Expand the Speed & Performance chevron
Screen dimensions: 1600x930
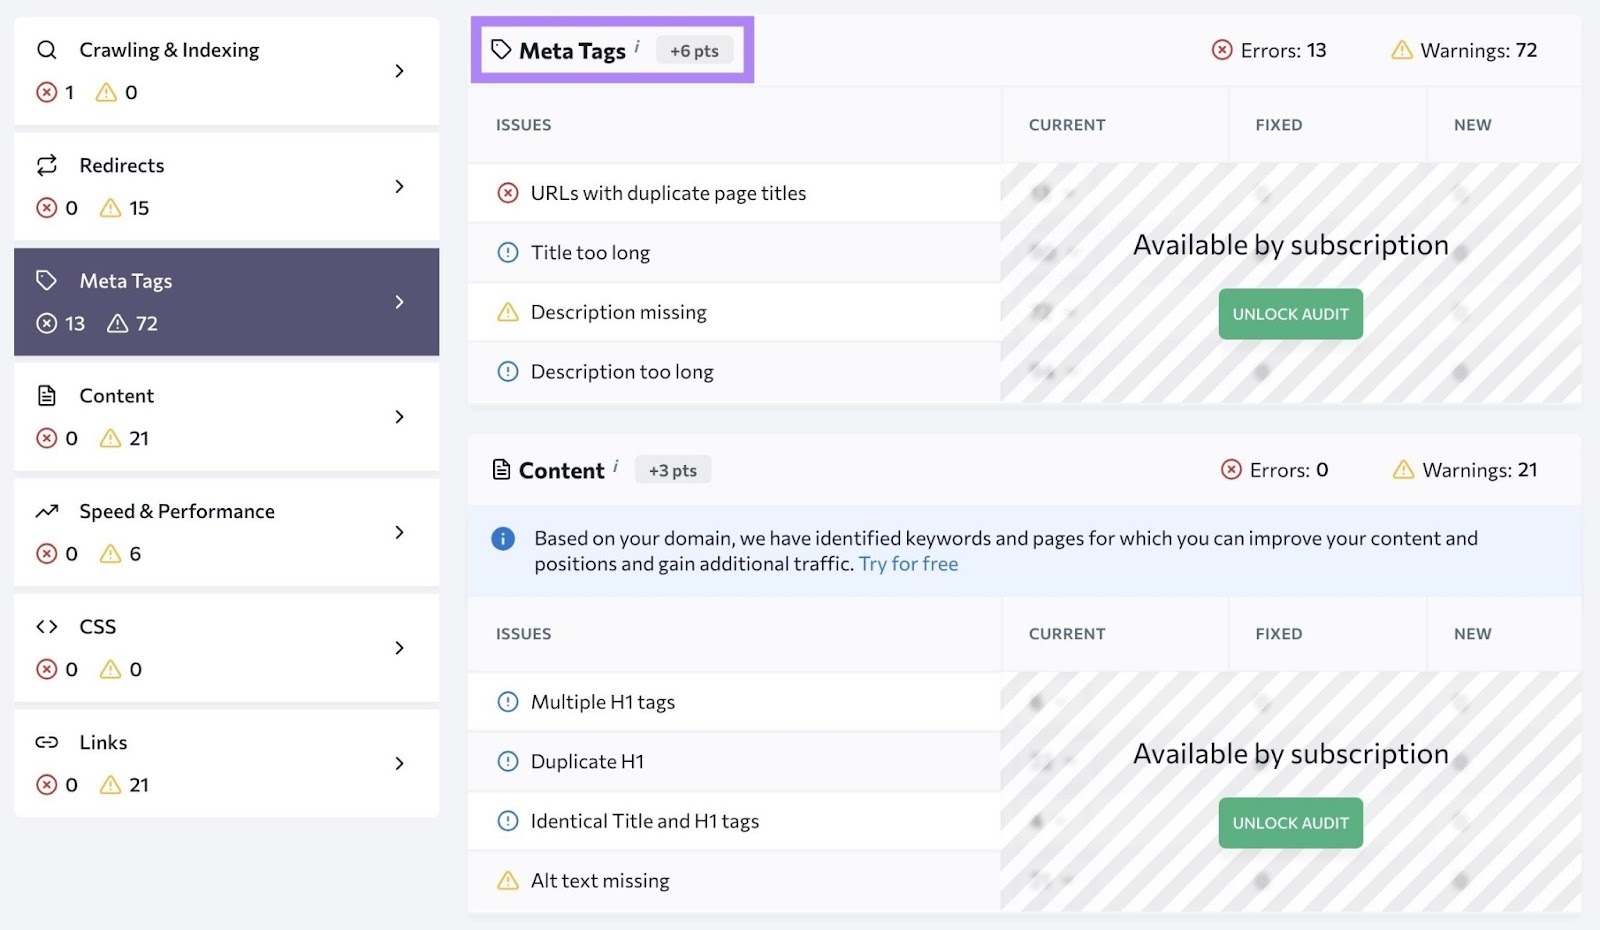point(399,533)
